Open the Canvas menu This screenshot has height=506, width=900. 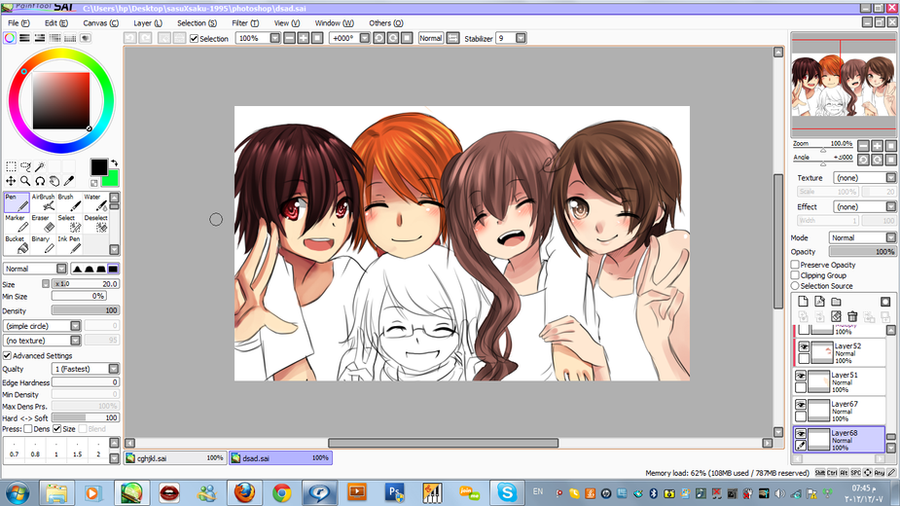(x=100, y=23)
